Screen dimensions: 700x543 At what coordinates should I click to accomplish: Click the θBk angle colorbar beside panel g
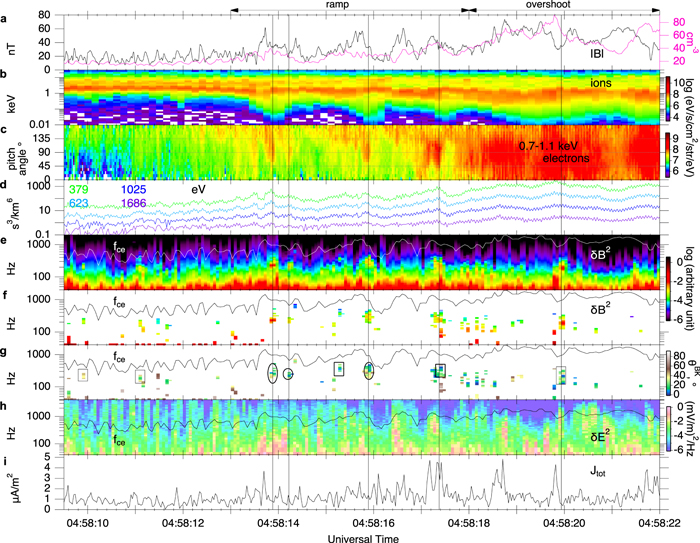(669, 373)
